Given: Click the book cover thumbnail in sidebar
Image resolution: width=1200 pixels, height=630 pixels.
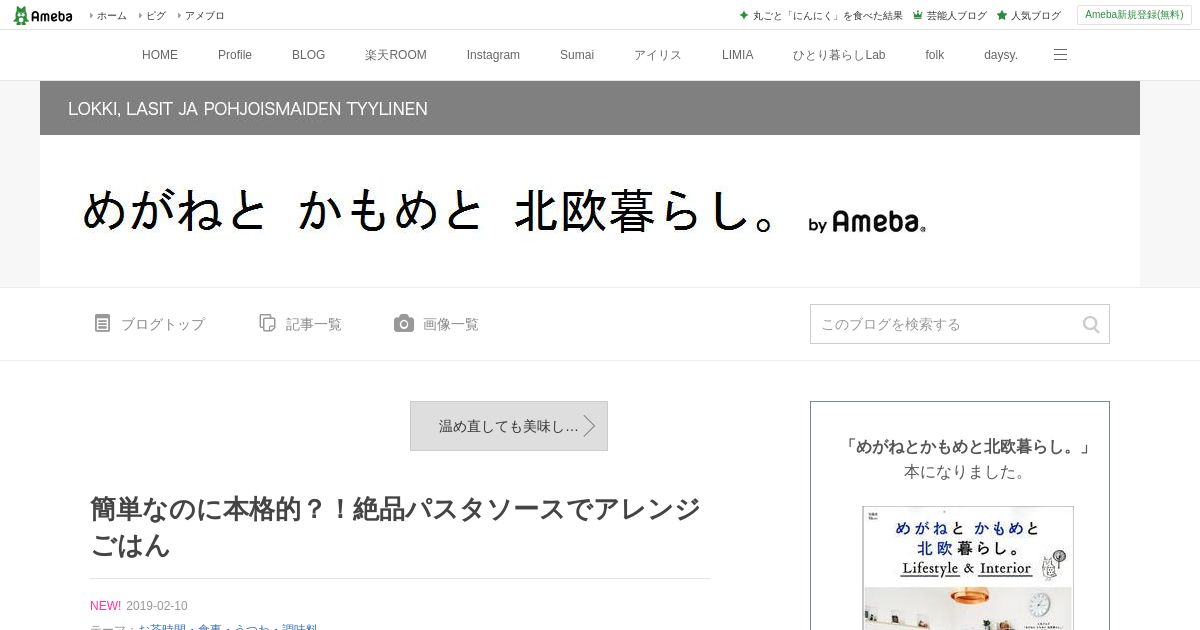Looking at the screenshot, I should [968, 568].
